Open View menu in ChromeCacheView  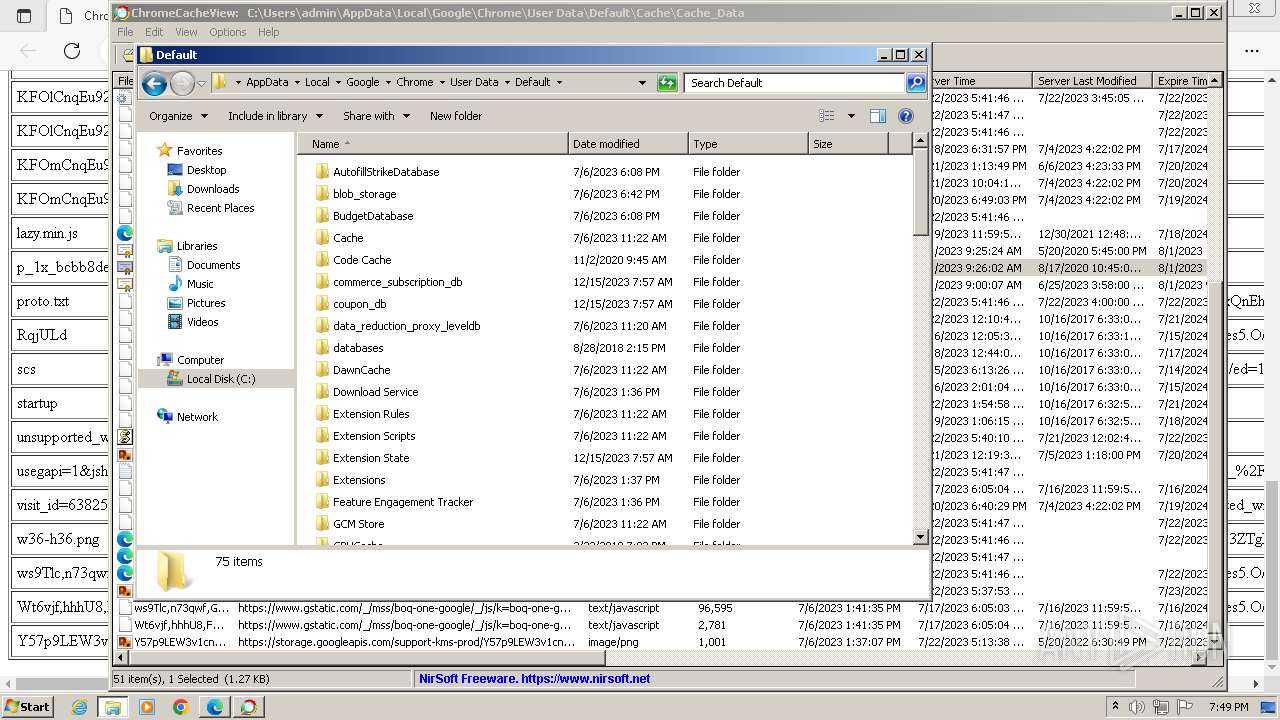point(186,32)
